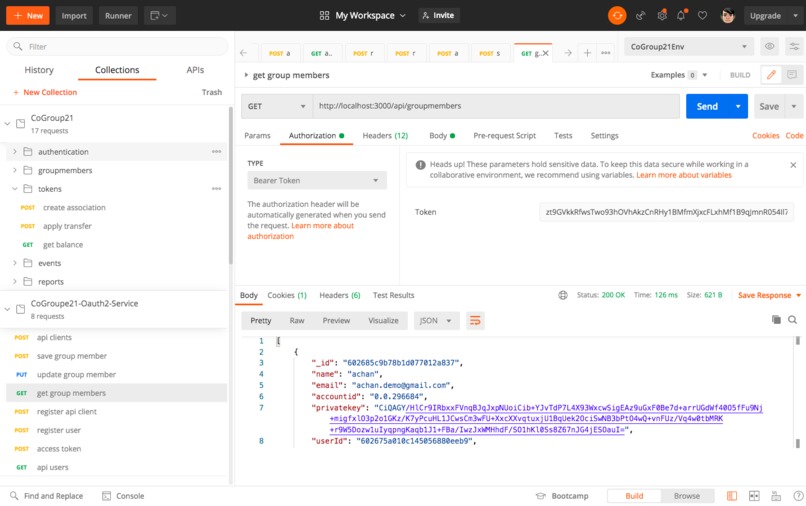Open manage environments settings icon

(794, 46)
